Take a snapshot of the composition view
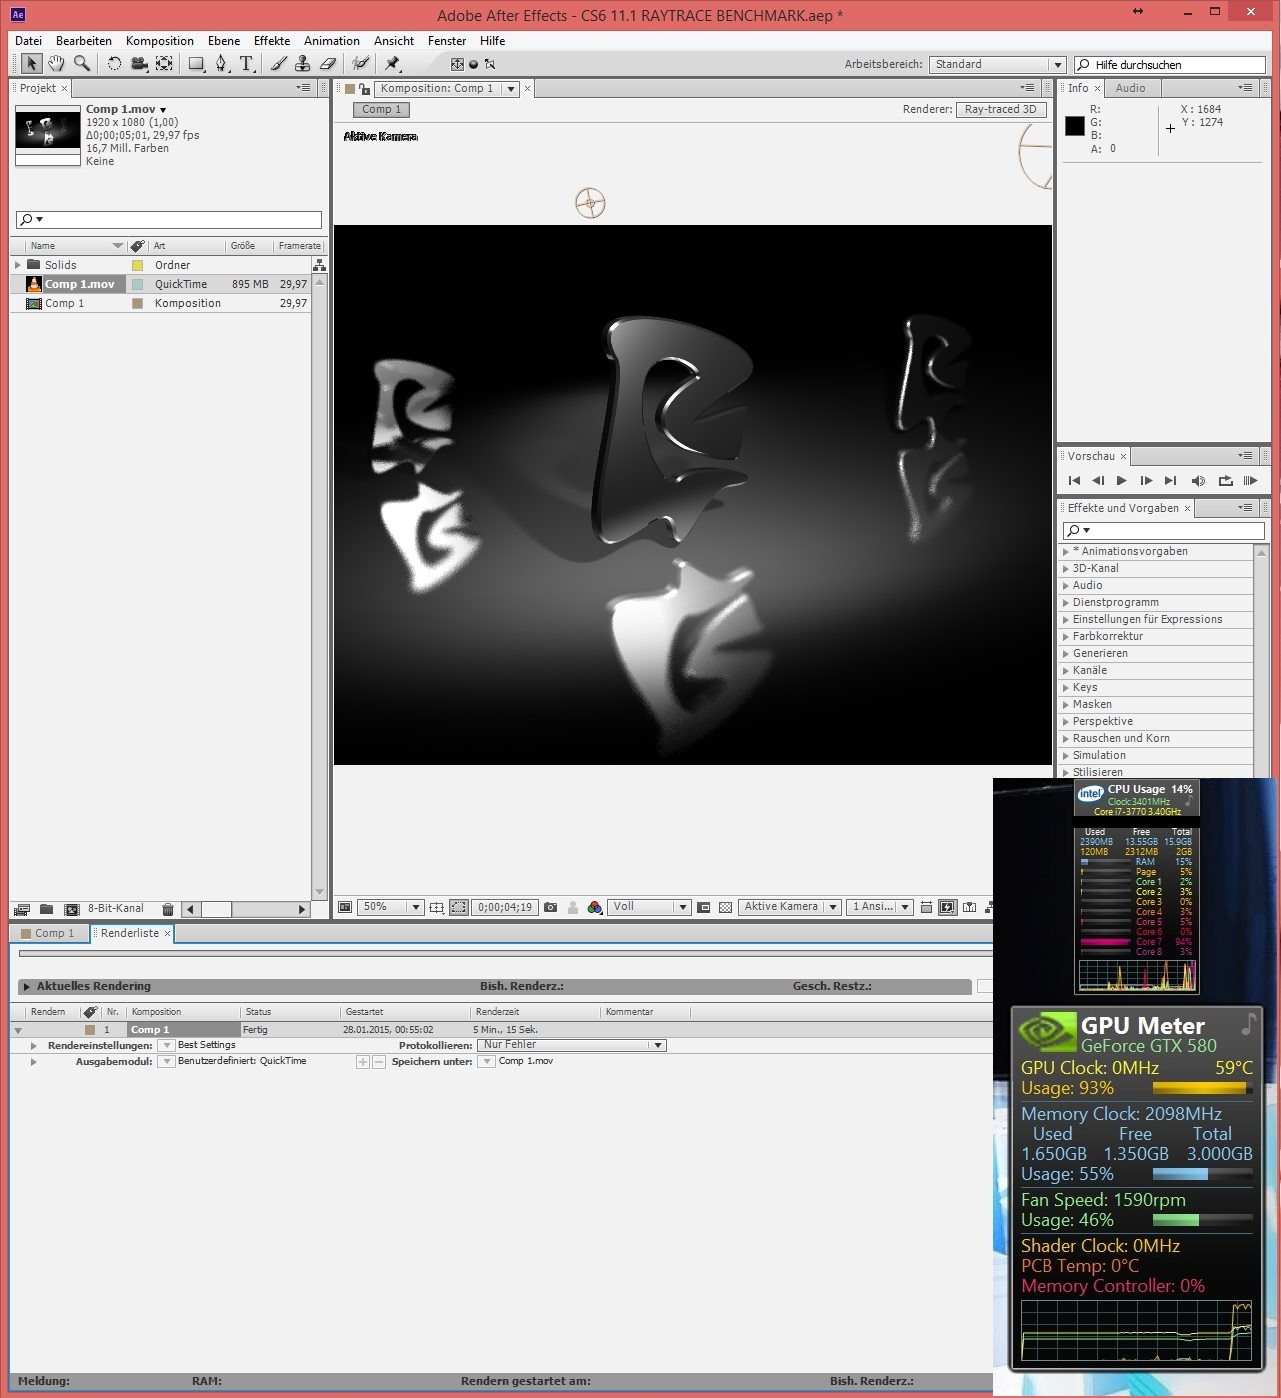The height and width of the screenshot is (1398, 1281). point(551,907)
